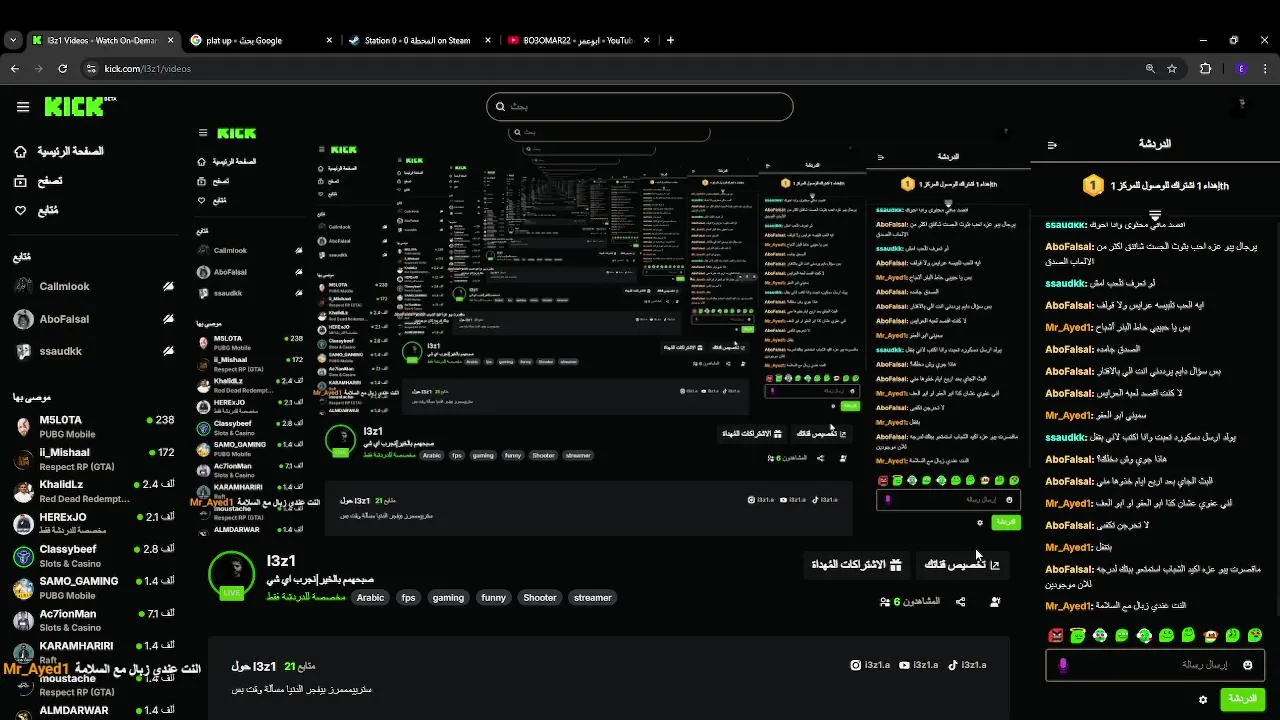This screenshot has height=720, width=1280.
Task: Open the Following (مُتابع) heart sidebar item
Action: click(36, 211)
